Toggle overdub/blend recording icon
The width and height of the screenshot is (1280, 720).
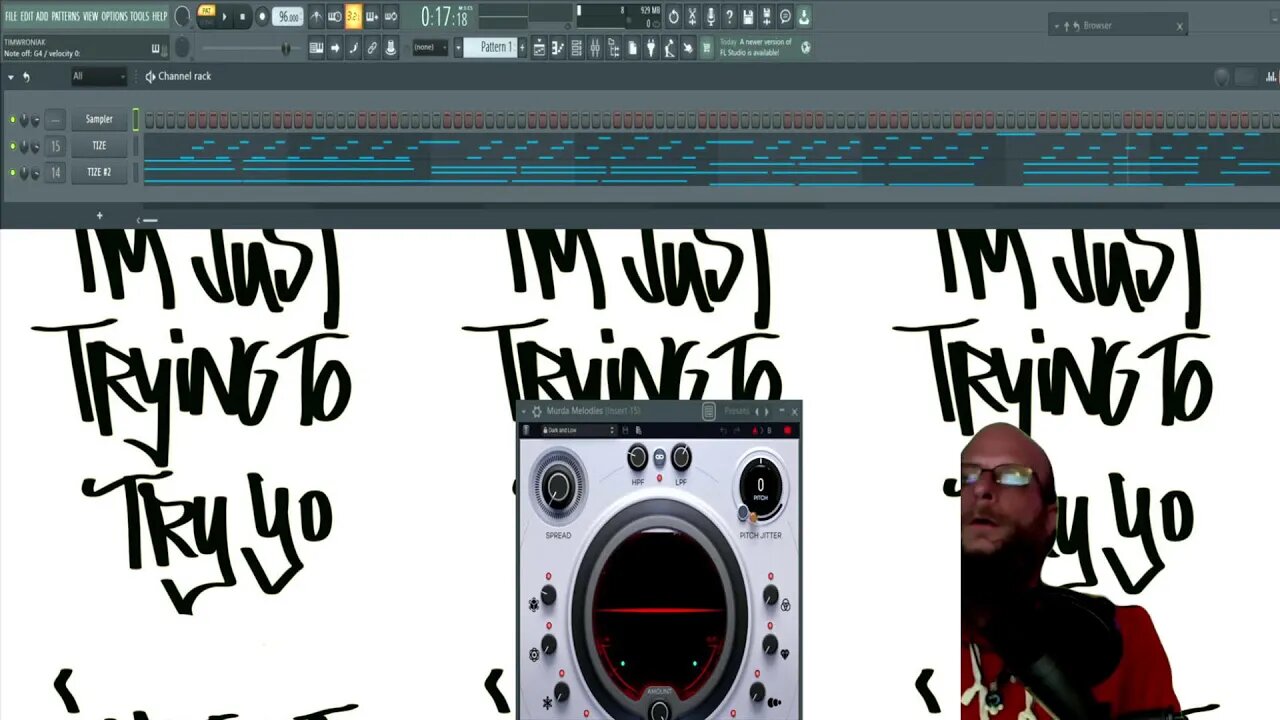pyautogui.click(x=372, y=17)
